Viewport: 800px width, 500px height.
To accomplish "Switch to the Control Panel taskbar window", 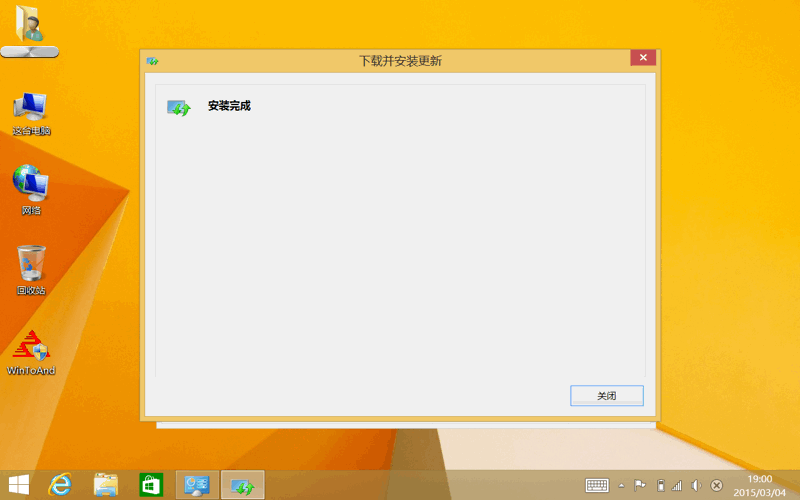I will [197, 485].
